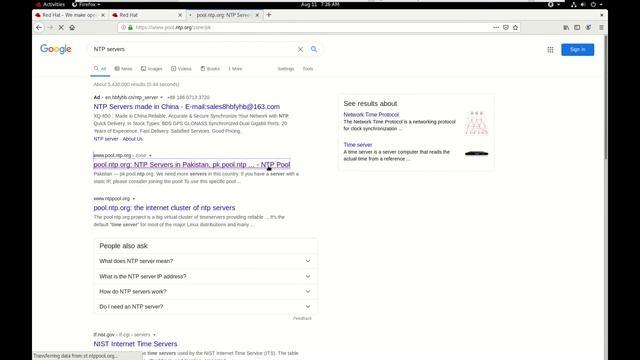This screenshot has width=640, height=360.
Task: Open the Firefox library icon
Action: 566,27
